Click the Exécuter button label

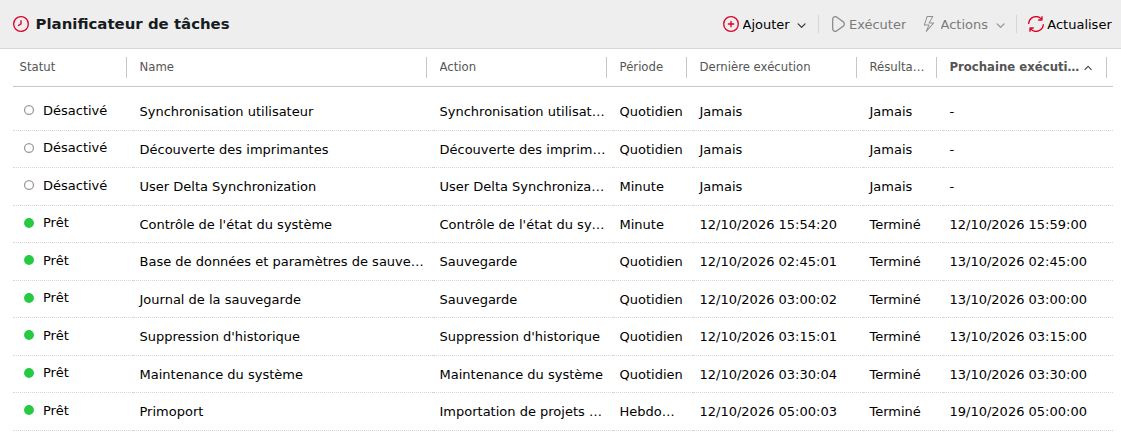pos(877,24)
